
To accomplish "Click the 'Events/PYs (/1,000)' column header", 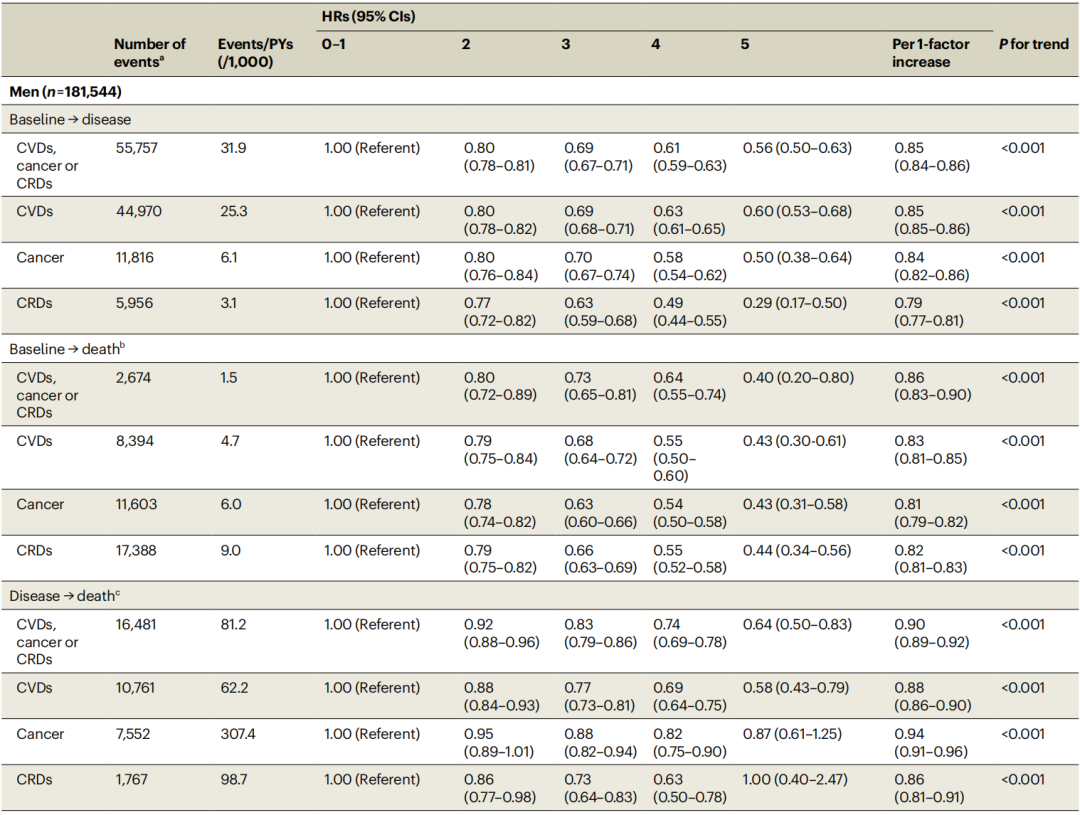I will click(x=248, y=53).
